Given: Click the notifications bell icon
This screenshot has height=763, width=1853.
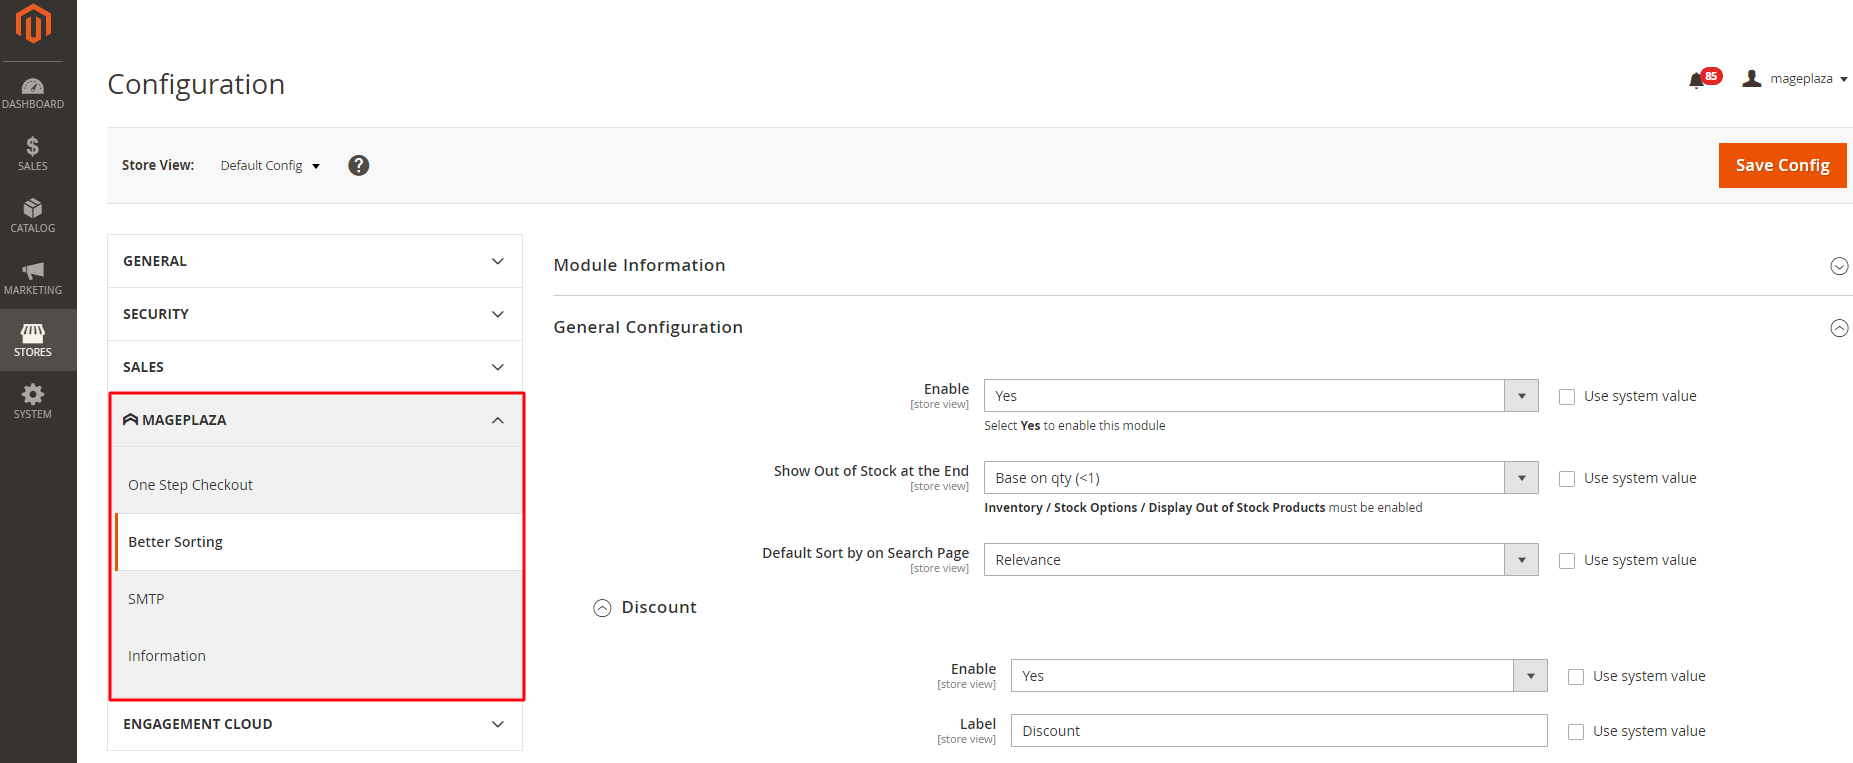Looking at the screenshot, I should 1696,80.
